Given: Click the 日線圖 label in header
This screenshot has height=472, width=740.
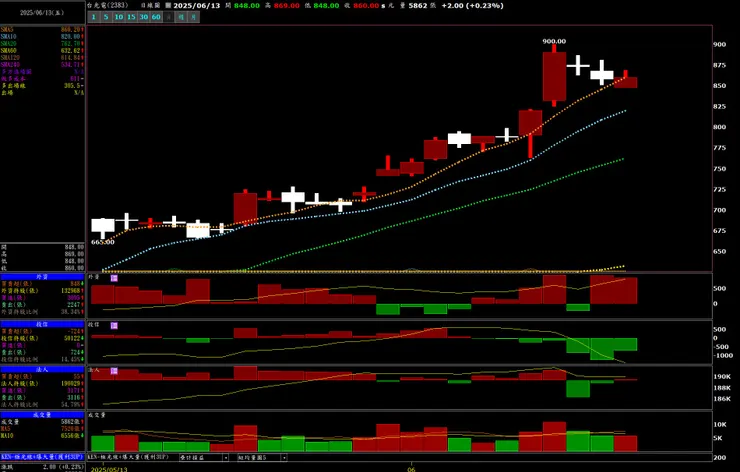Looking at the screenshot, I should tap(151, 6).
